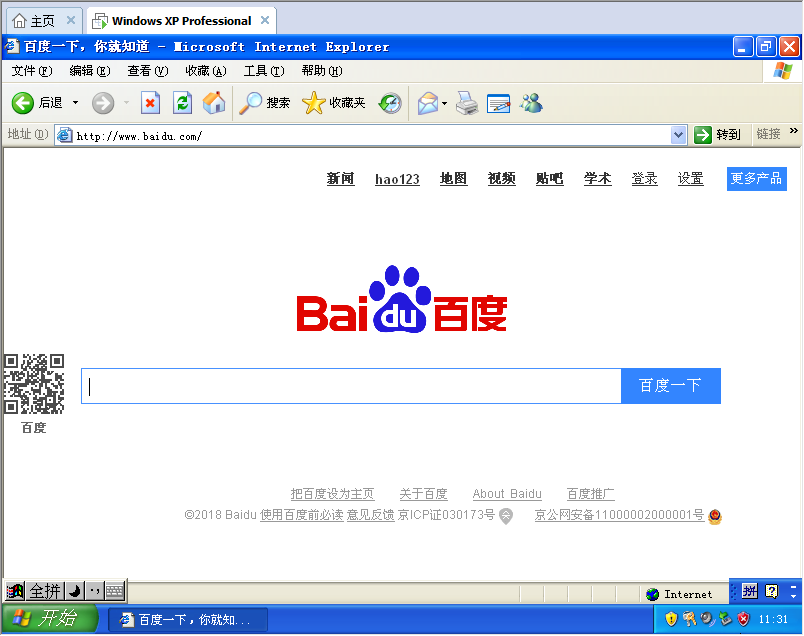Expand the Forward button history dropdown arrow

[126, 103]
